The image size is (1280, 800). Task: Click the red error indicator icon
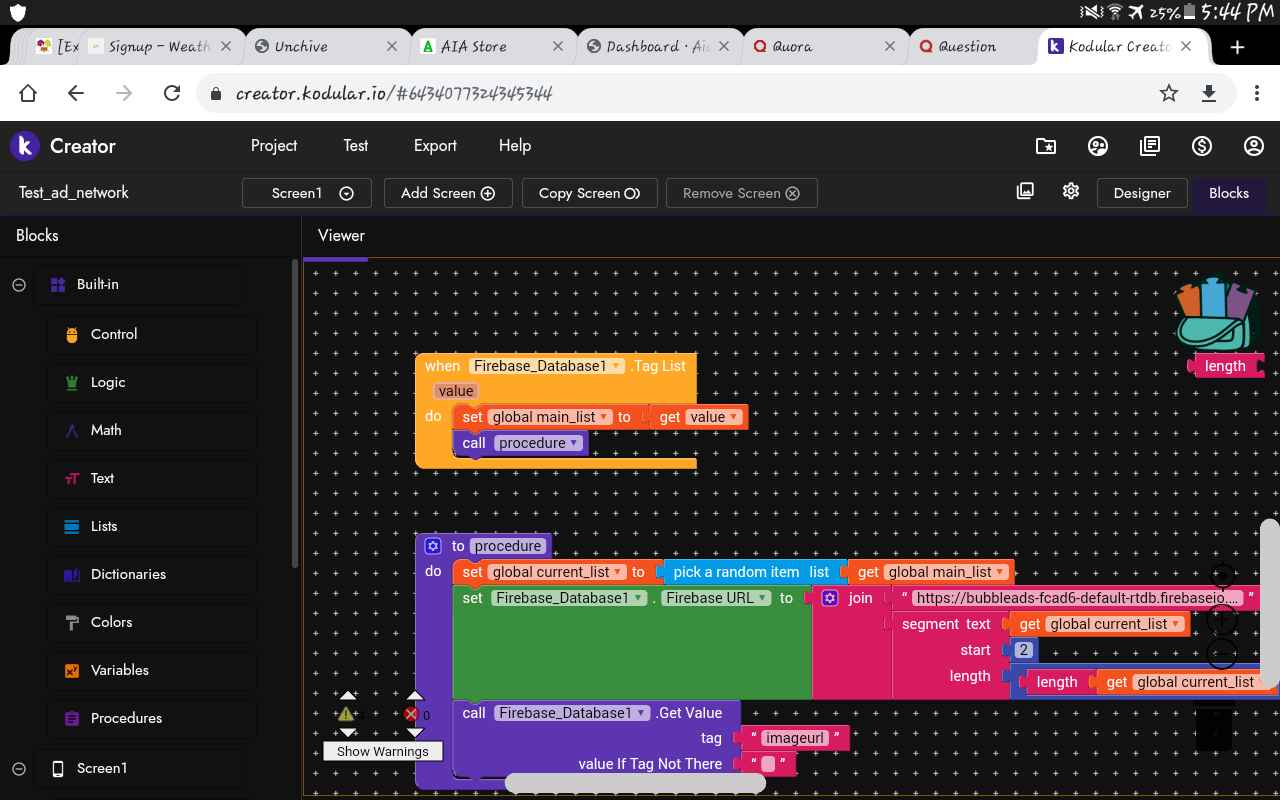(411, 714)
